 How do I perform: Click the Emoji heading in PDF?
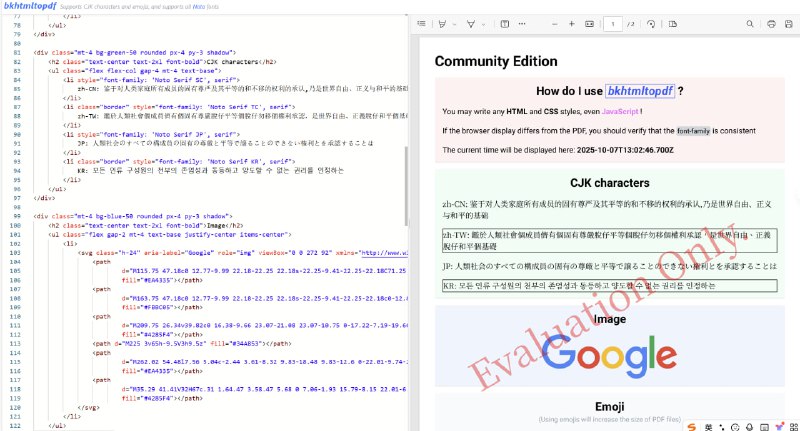610,407
